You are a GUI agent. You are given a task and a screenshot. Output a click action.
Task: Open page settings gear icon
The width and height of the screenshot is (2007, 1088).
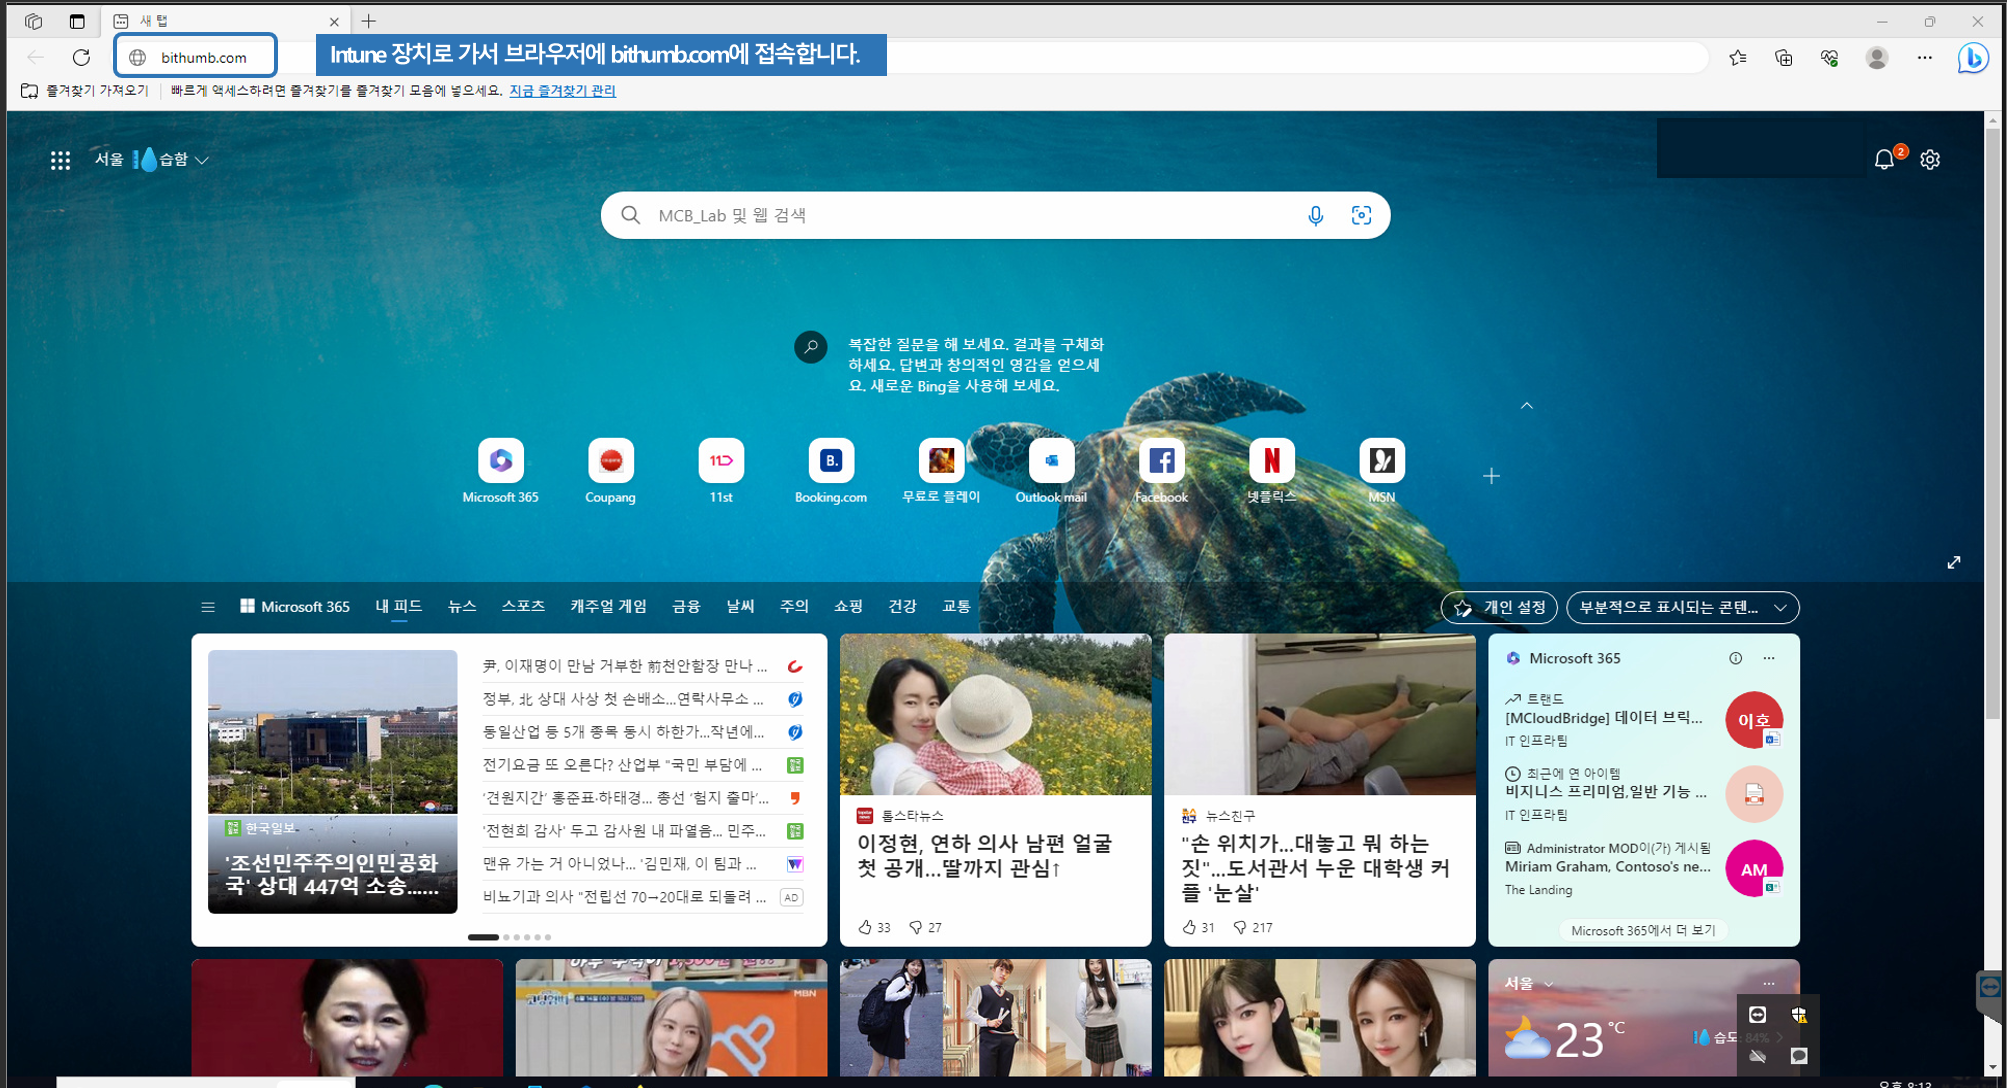point(1930,159)
